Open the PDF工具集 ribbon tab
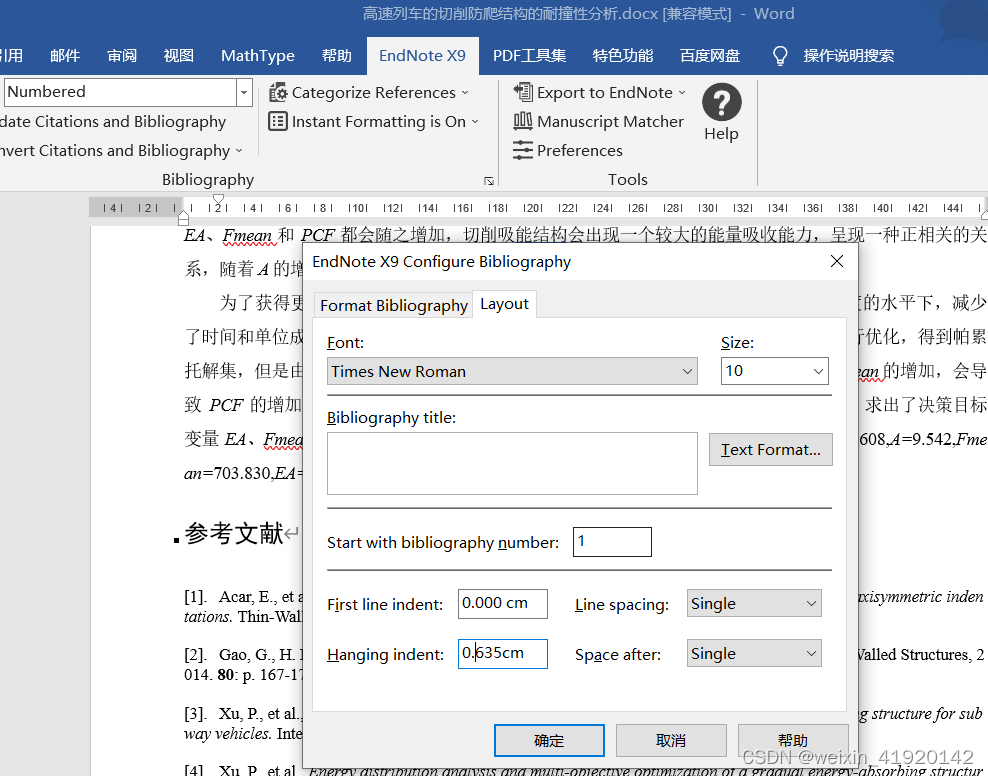 point(529,56)
